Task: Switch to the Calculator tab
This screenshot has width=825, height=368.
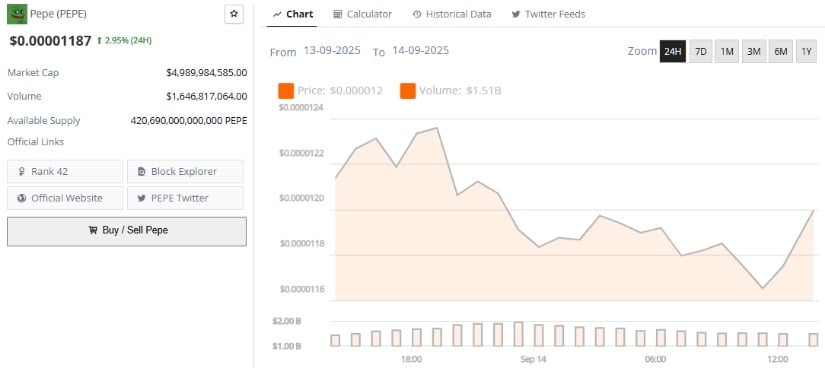Action: click(363, 14)
